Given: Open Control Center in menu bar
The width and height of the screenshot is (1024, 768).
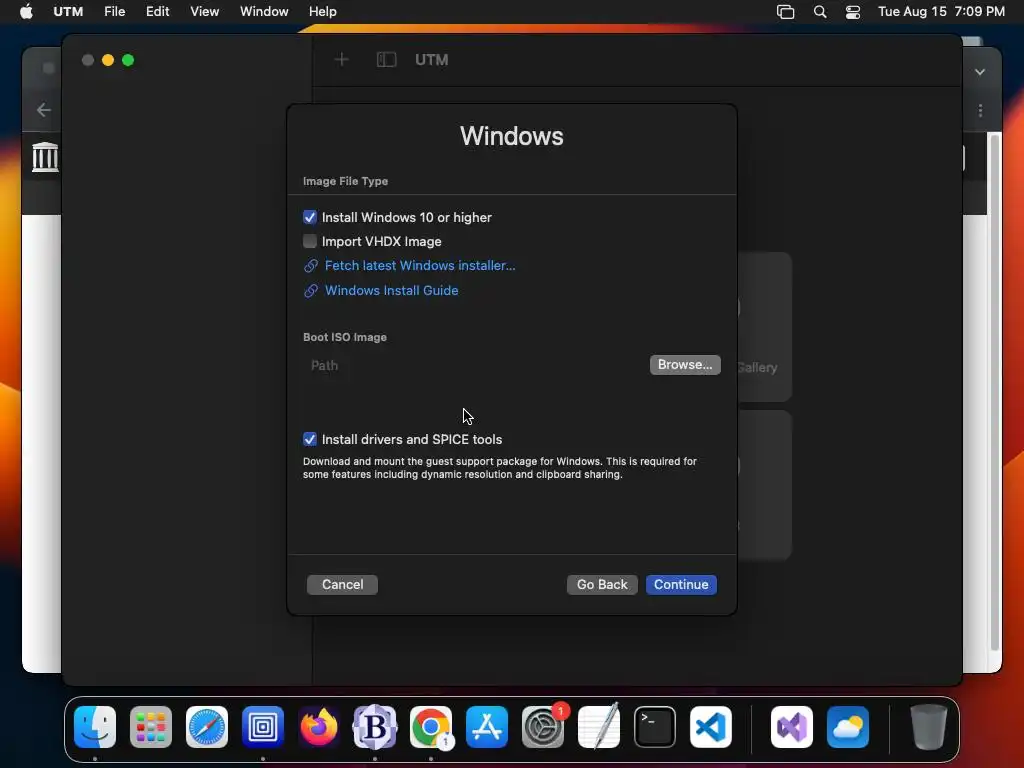Looking at the screenshot, I should pos(853,12).
